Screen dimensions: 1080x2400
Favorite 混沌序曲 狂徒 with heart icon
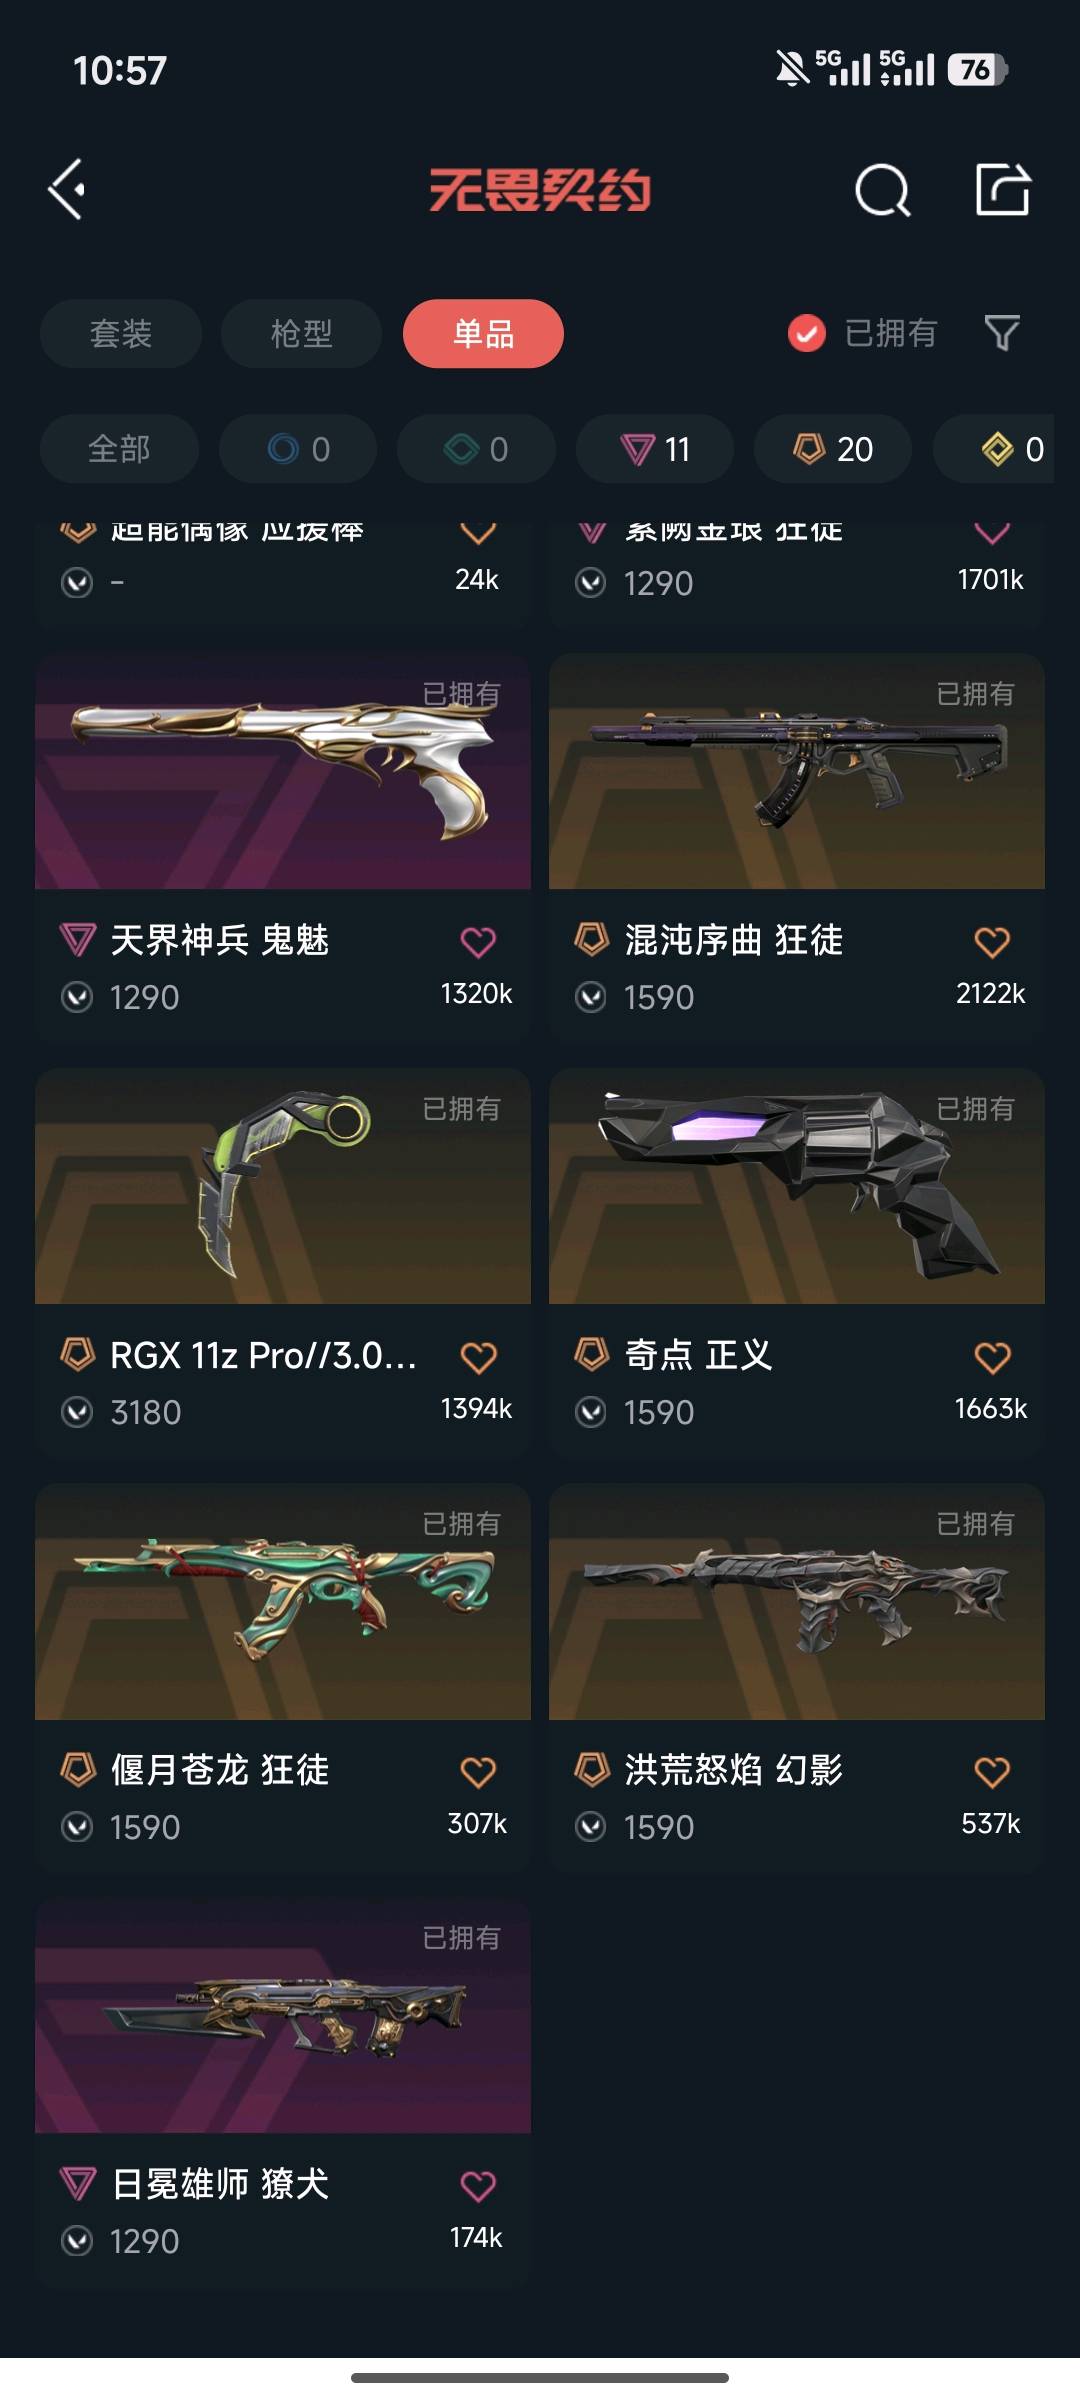click(x=991, y=941)
